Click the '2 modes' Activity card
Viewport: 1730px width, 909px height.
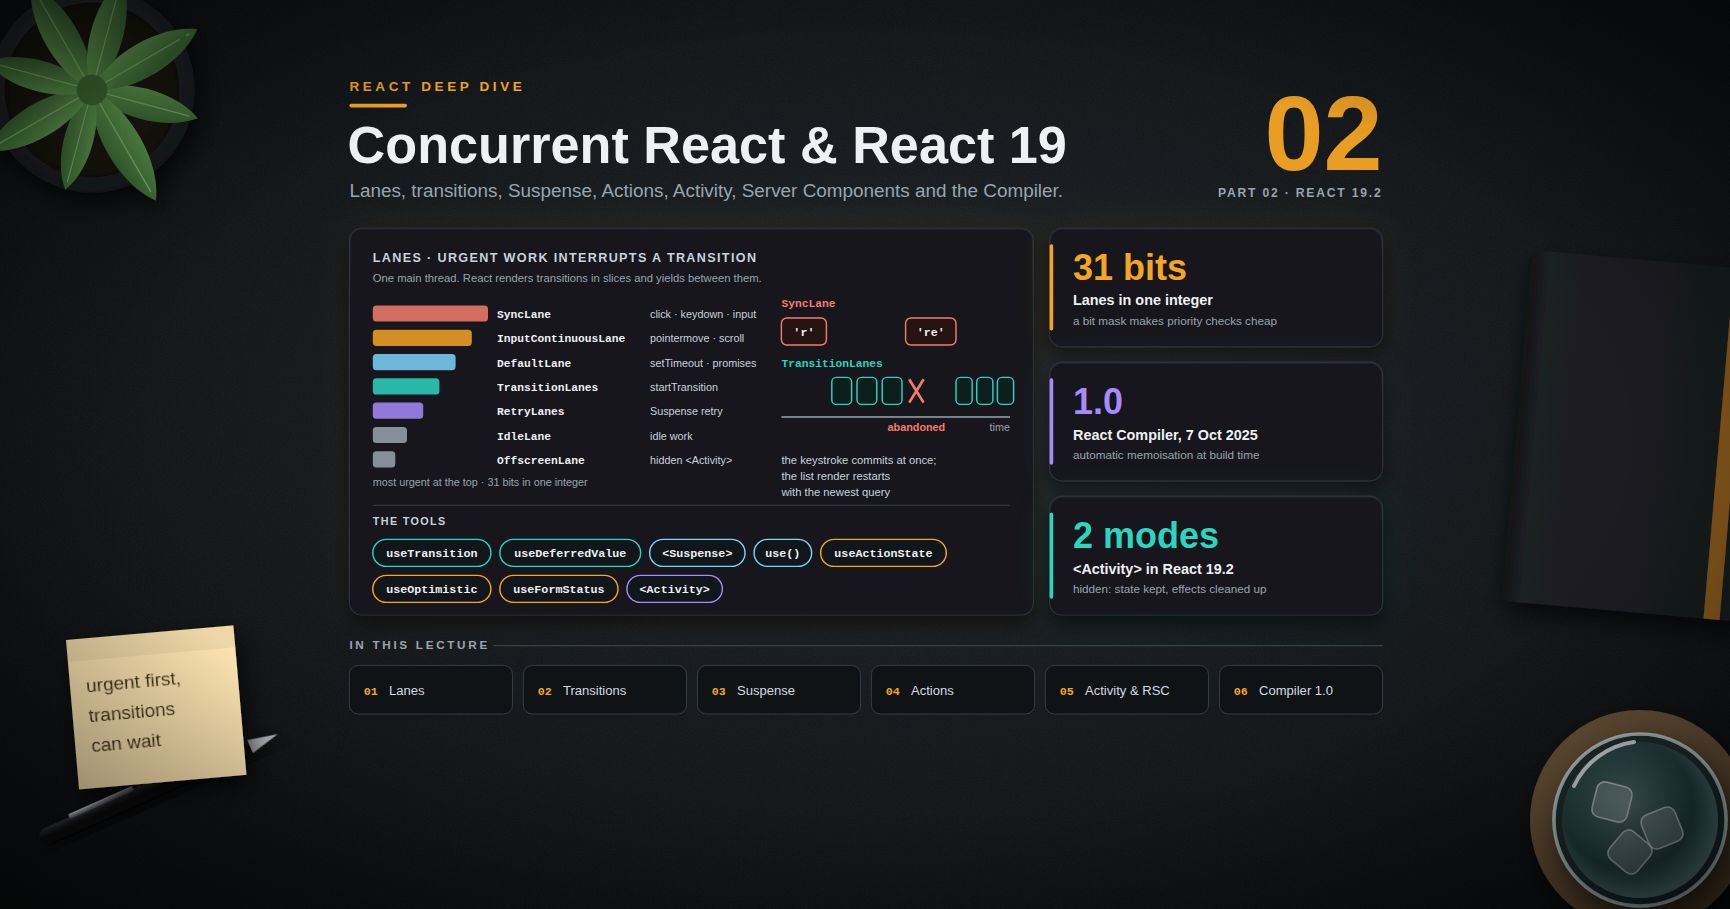coord(1216,556)
